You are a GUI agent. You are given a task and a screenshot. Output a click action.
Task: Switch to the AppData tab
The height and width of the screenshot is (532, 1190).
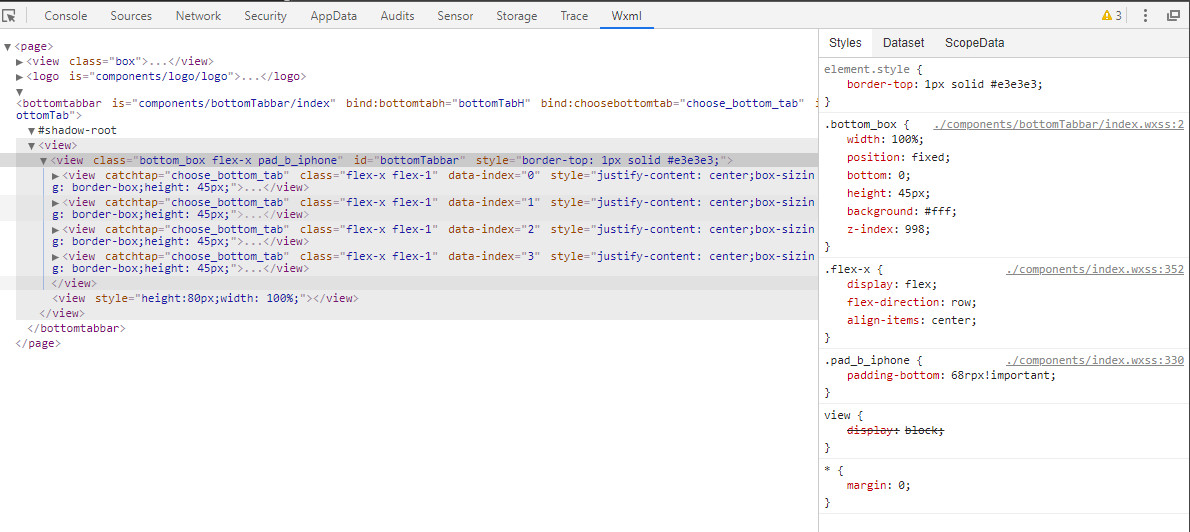coord(334,16)
